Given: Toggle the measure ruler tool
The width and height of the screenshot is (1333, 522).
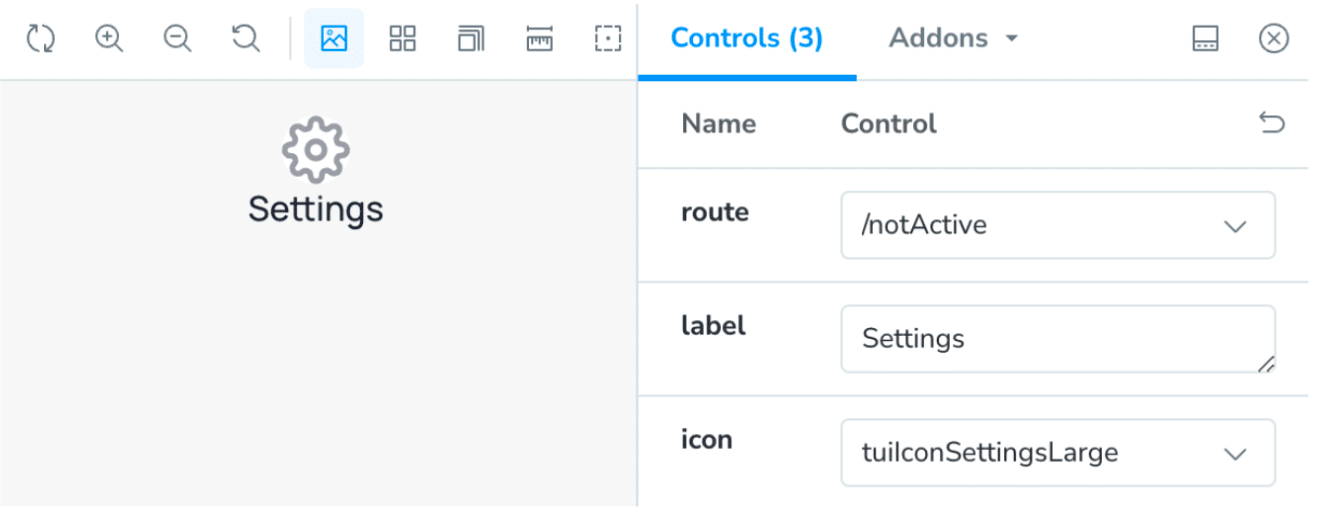Looking at the screenshot, I should tap(539, 39).
